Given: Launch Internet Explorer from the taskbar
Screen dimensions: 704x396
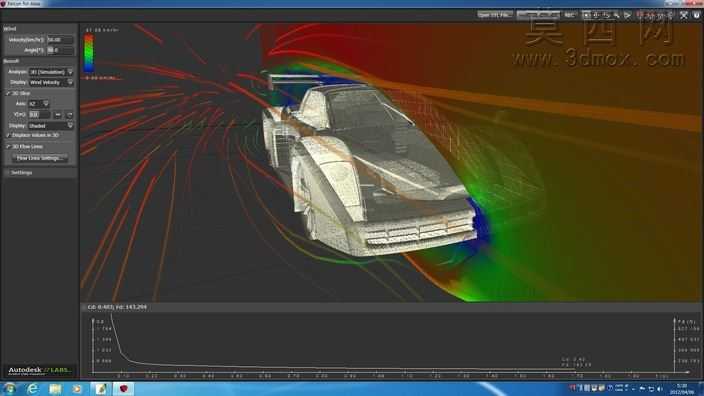Looking at the screenshot, I should [32, 389].
